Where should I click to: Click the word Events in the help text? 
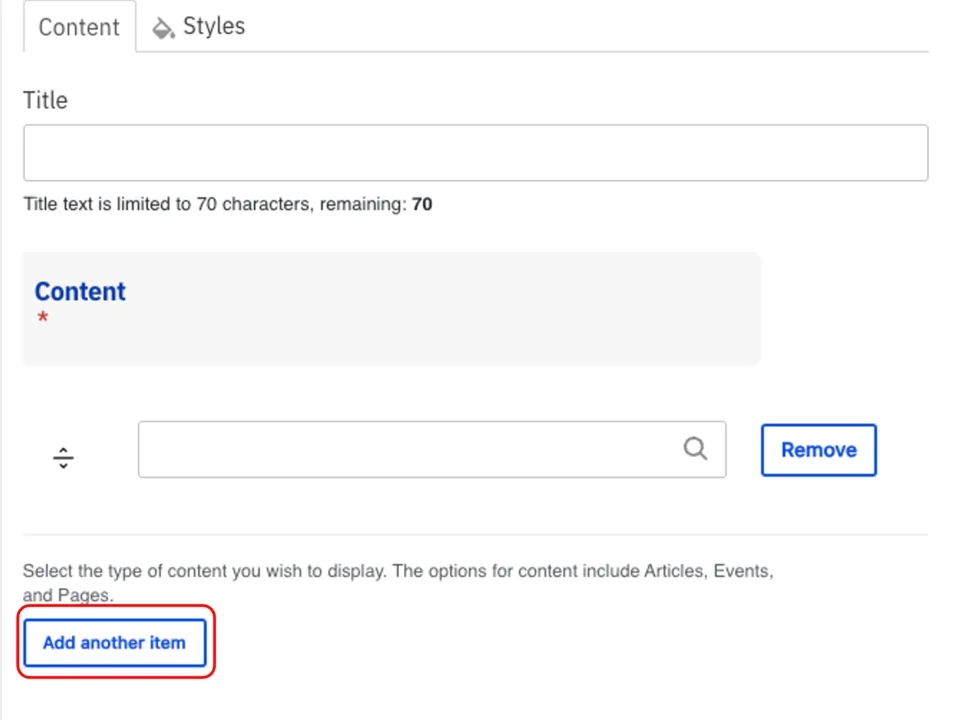(x=741, y=572)
